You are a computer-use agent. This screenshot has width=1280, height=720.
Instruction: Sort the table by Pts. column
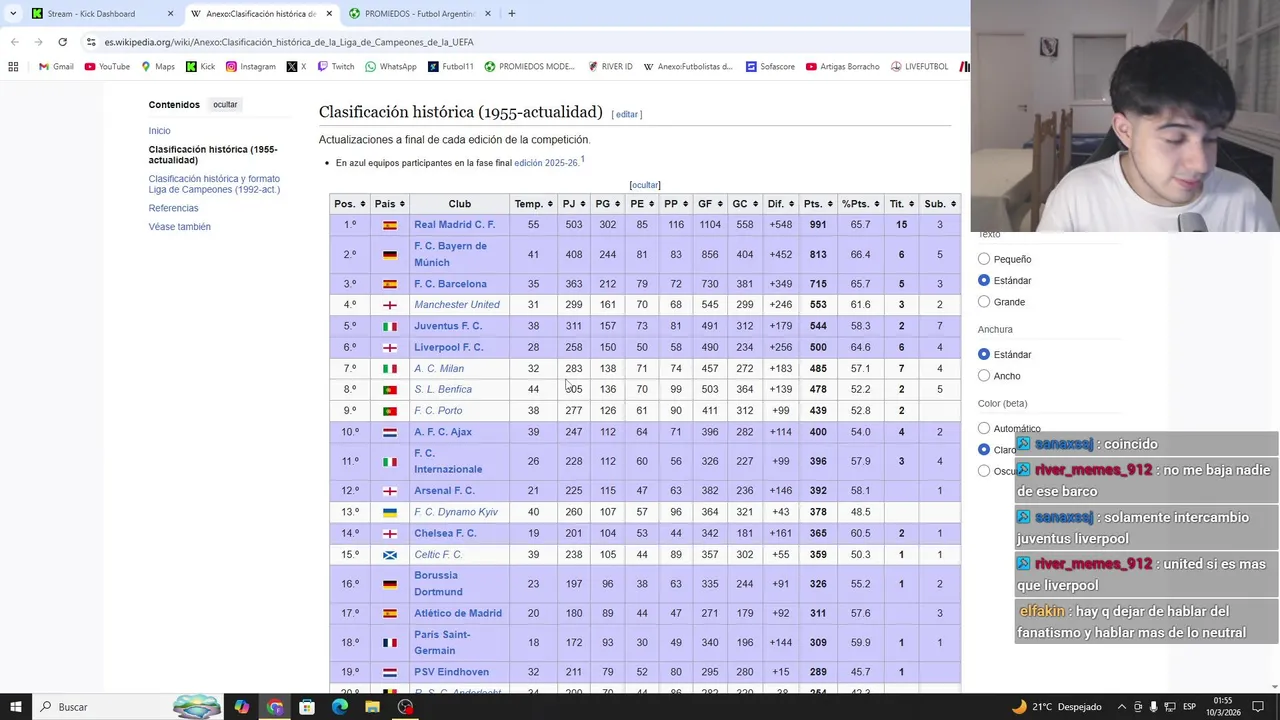click(x=817, y=204)
